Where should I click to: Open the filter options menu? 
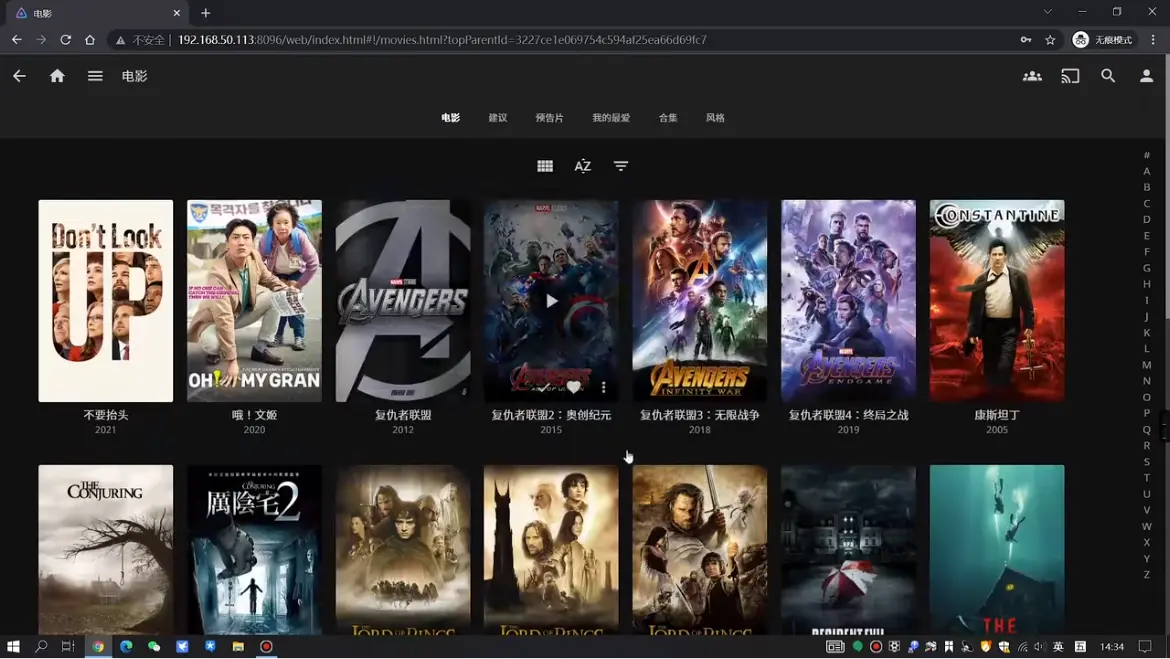[x=621, y=166]
